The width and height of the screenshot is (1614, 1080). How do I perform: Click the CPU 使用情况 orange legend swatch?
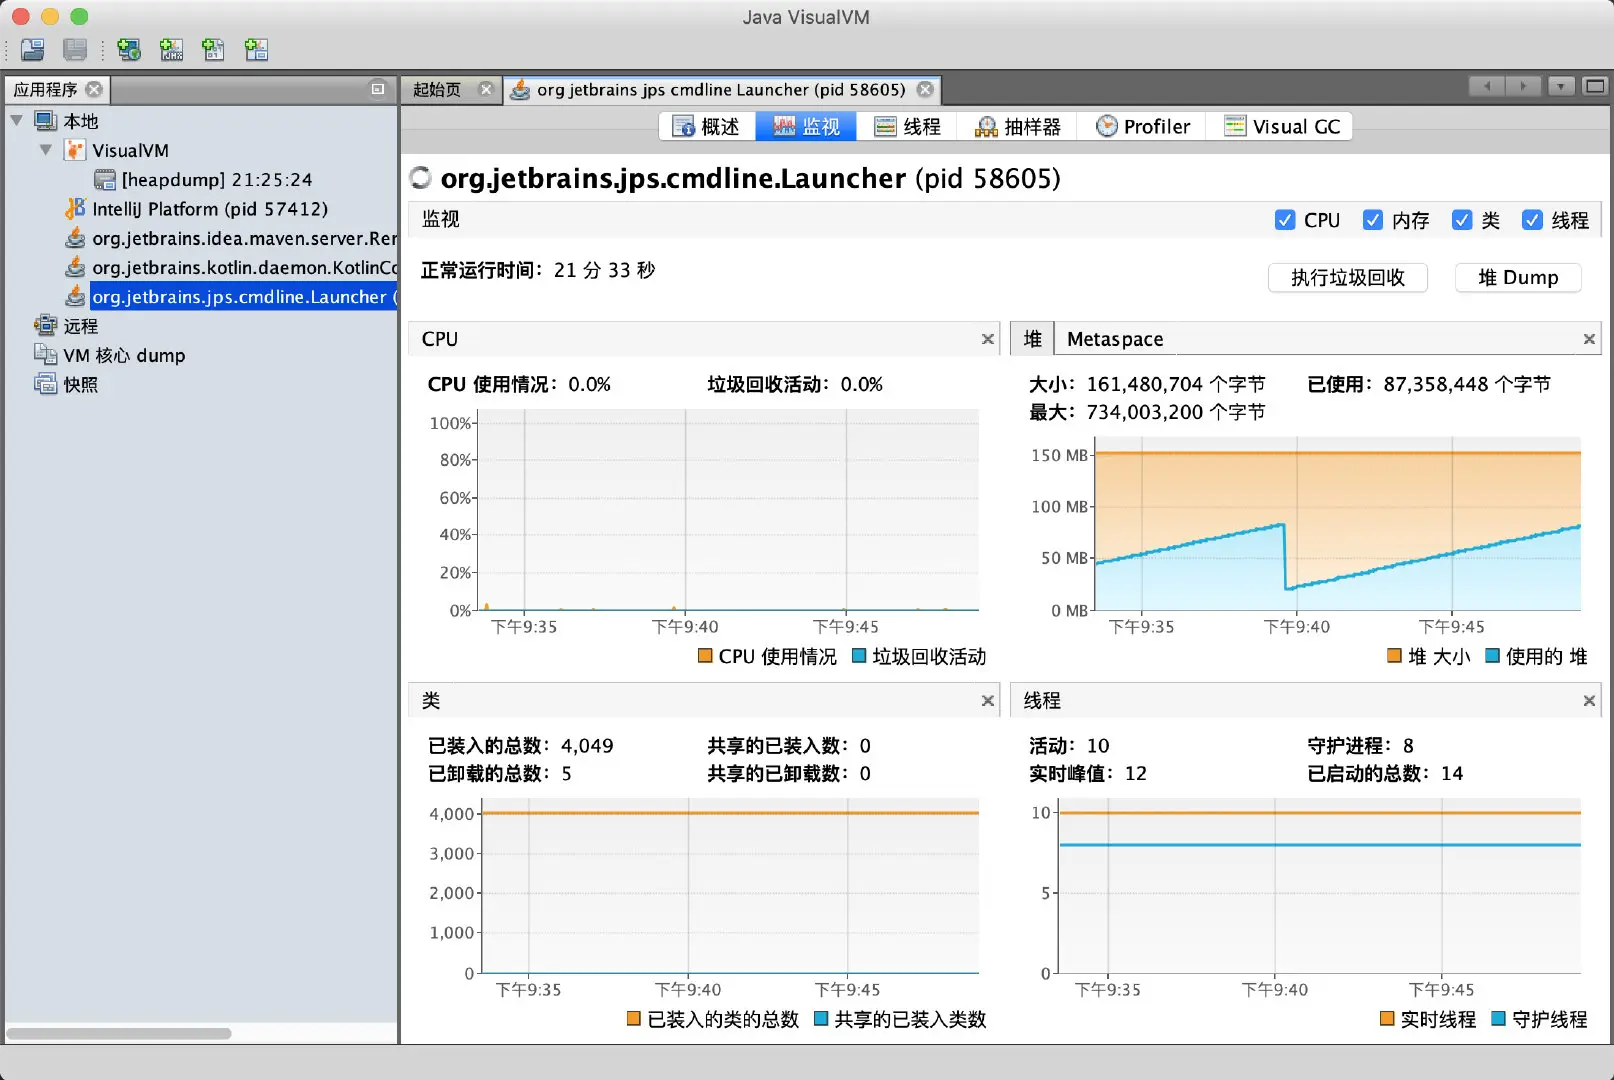(705, 656)
